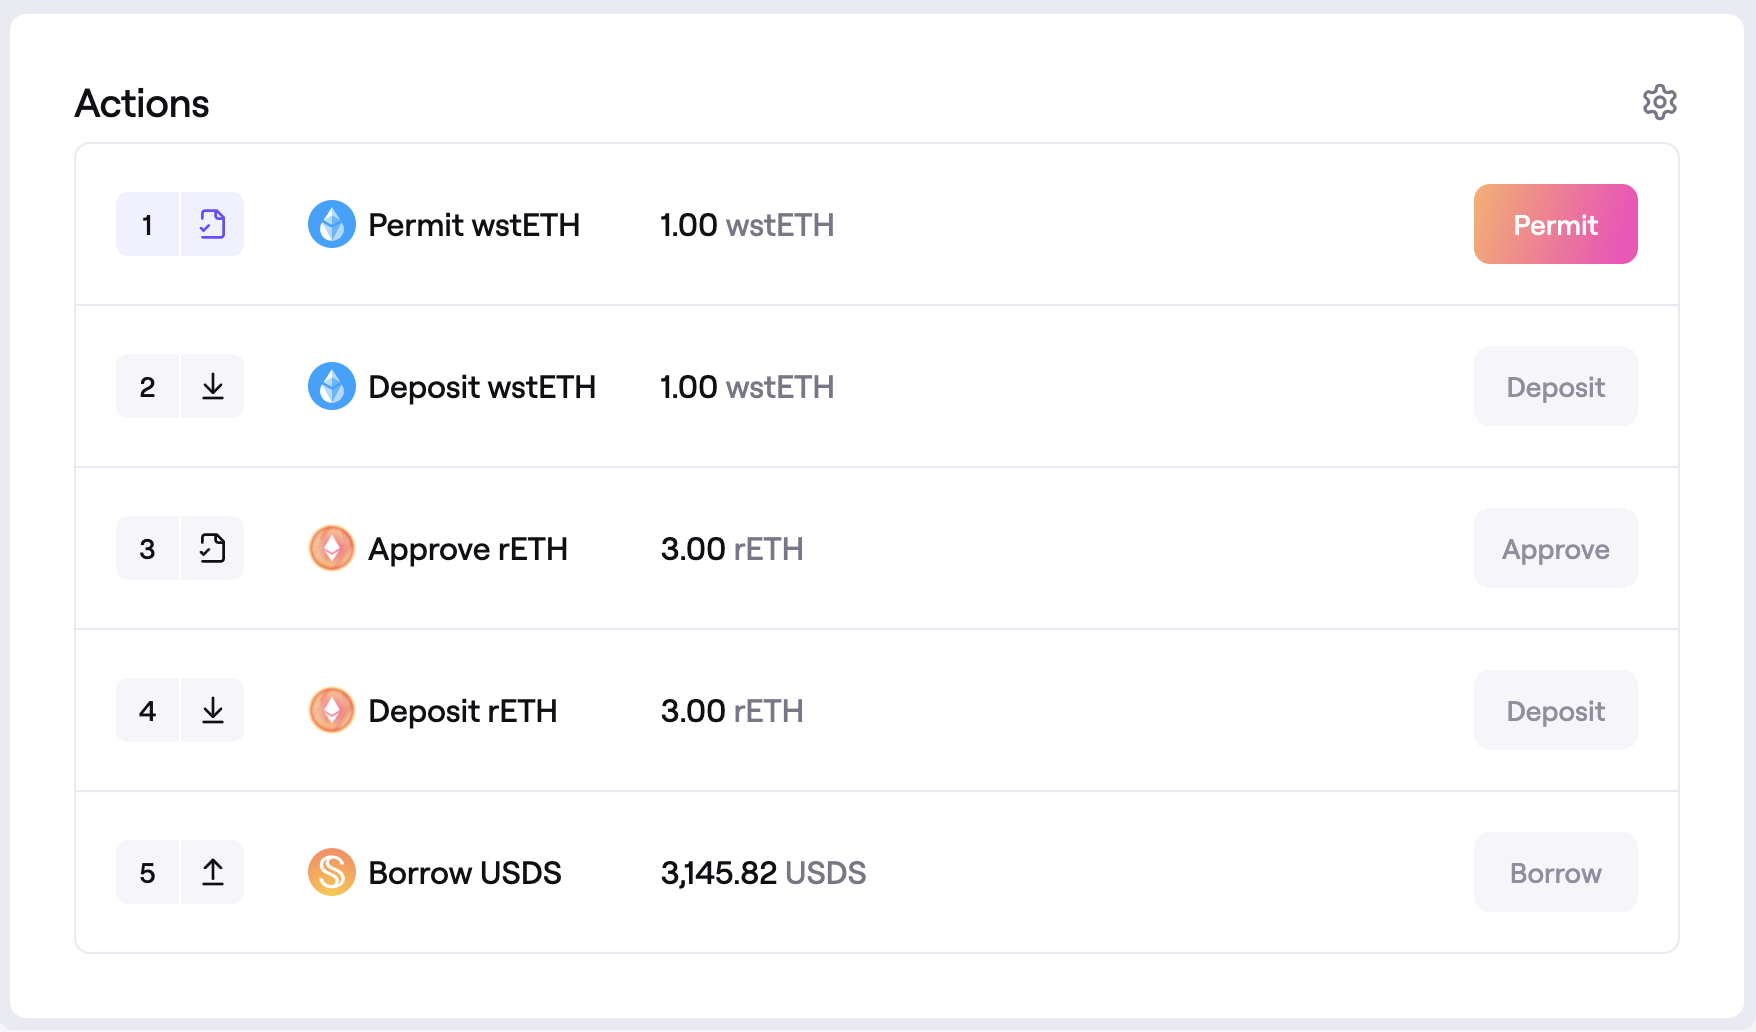Viewport: 1756px width, 1032px height.
Task: Click the 3,145.82 USDS amount
Action: click(763, 873)
